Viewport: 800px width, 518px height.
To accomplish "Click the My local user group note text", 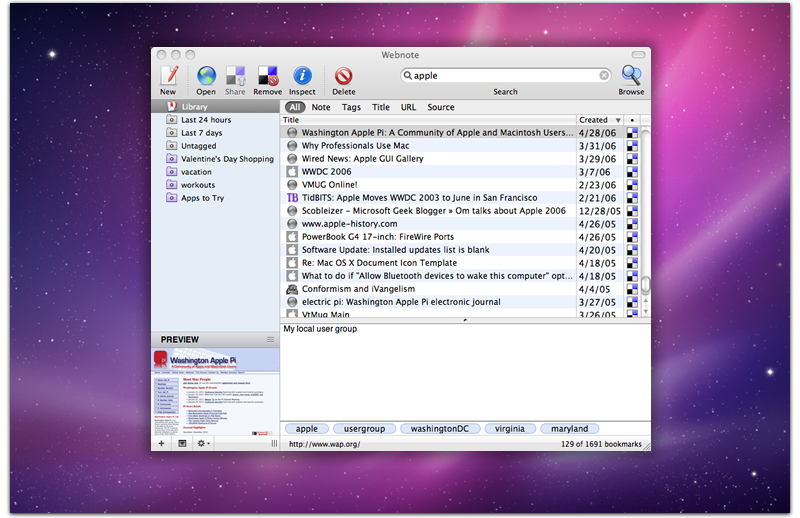I will [x=320, y=329].
